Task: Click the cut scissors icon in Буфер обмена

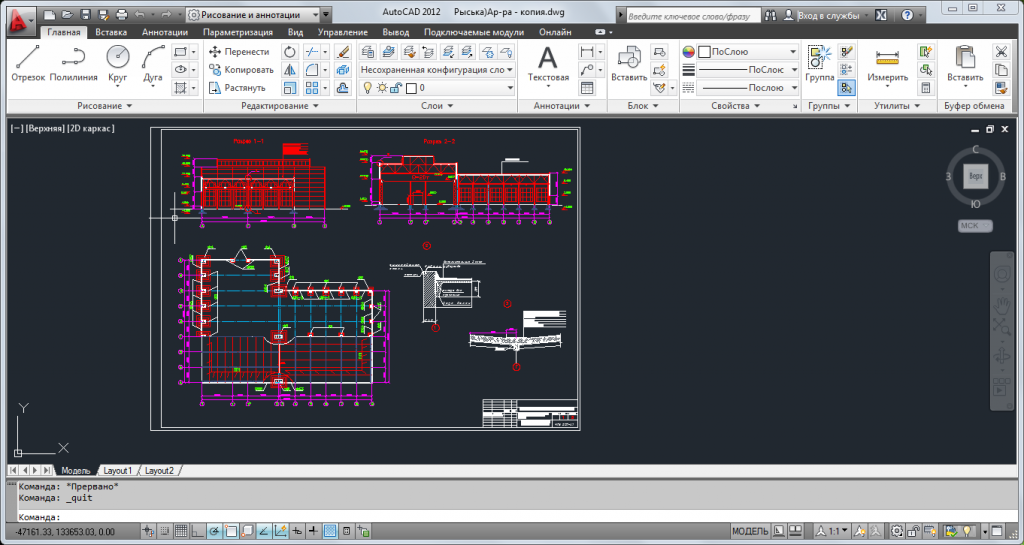Action: [x=1000, y=52]
